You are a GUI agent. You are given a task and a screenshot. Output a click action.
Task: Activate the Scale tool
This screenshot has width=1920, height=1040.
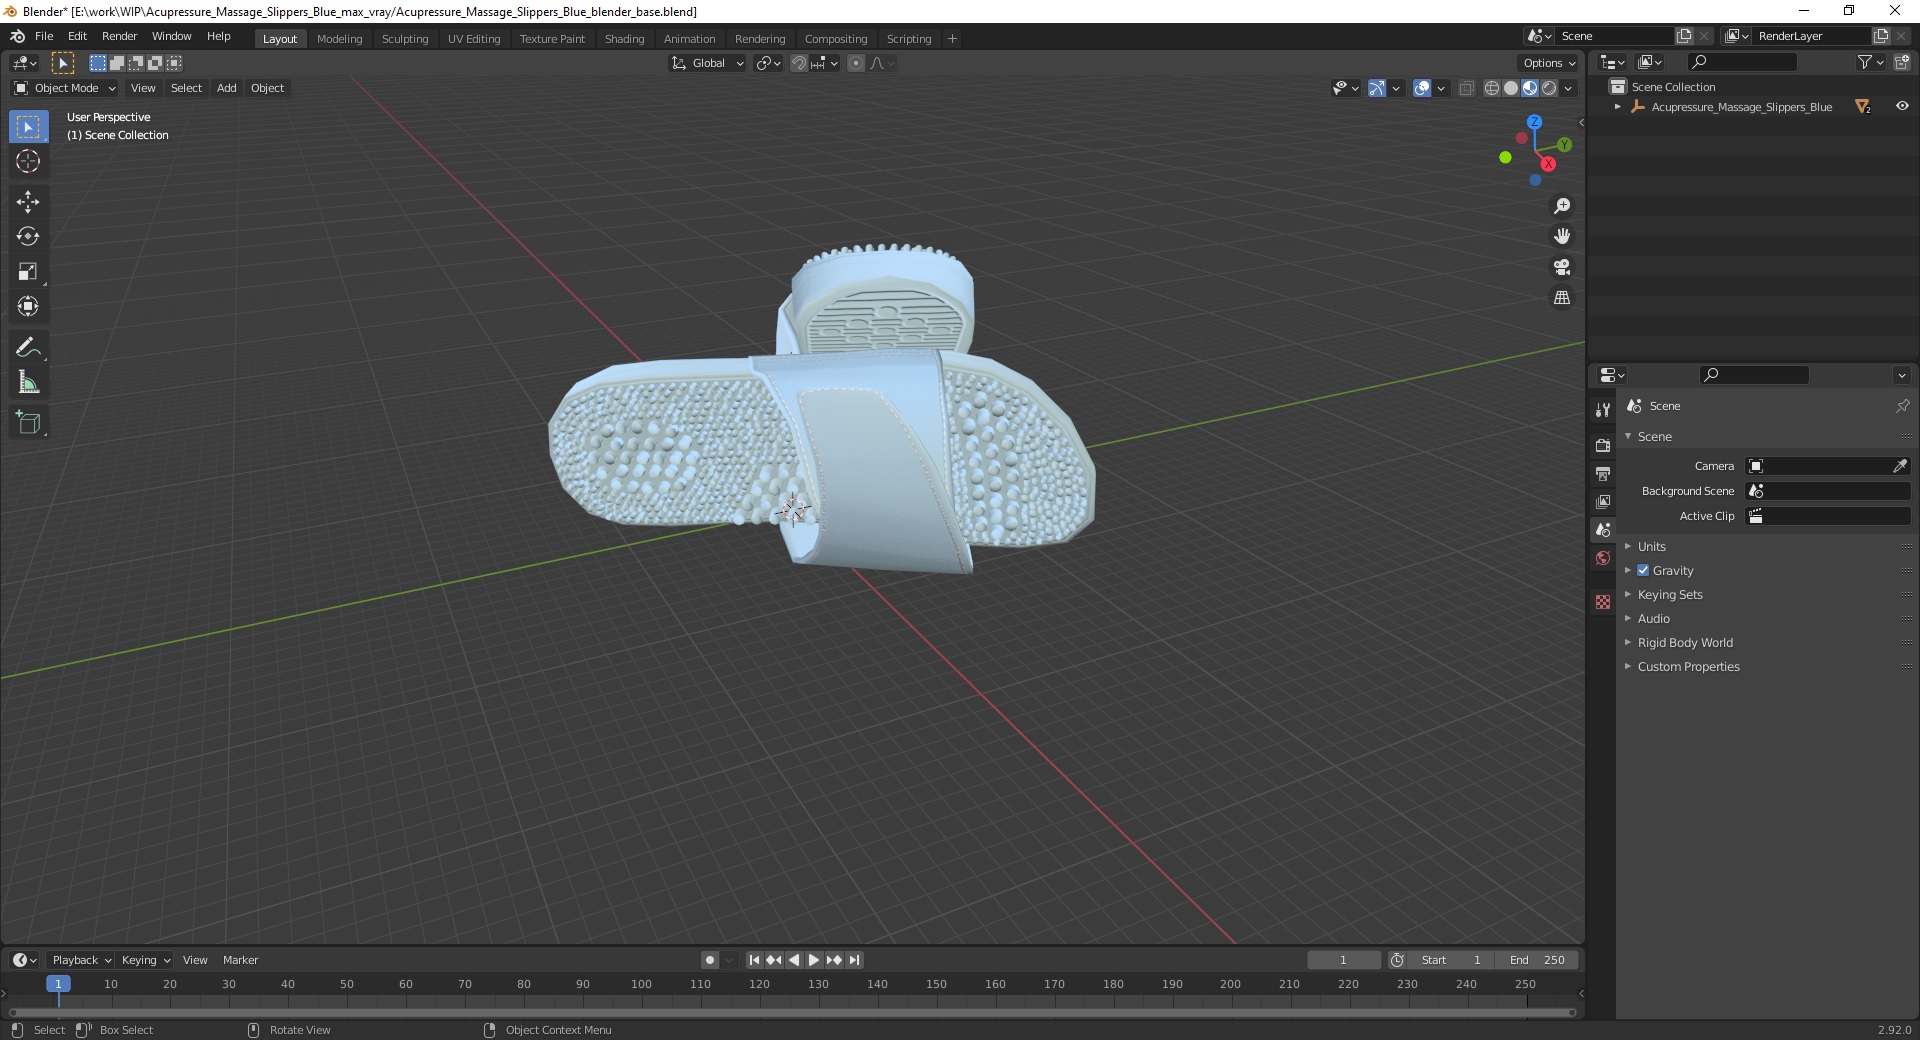(x=28, y=272)
